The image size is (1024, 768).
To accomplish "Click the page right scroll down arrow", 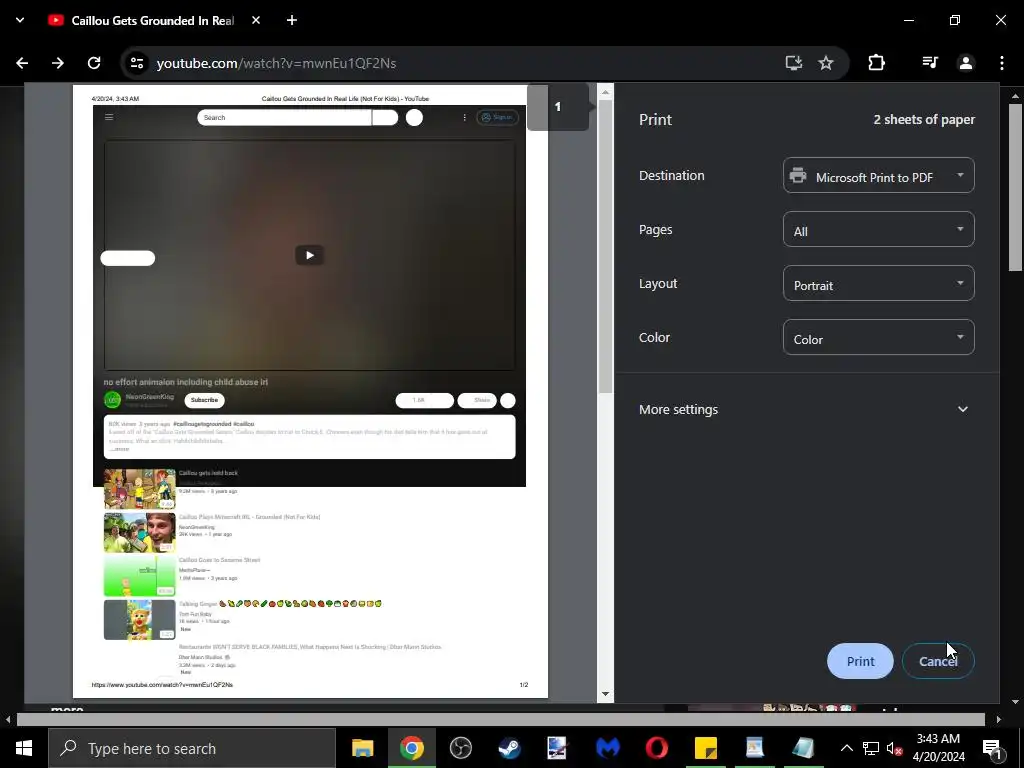I will (1015, 703).
